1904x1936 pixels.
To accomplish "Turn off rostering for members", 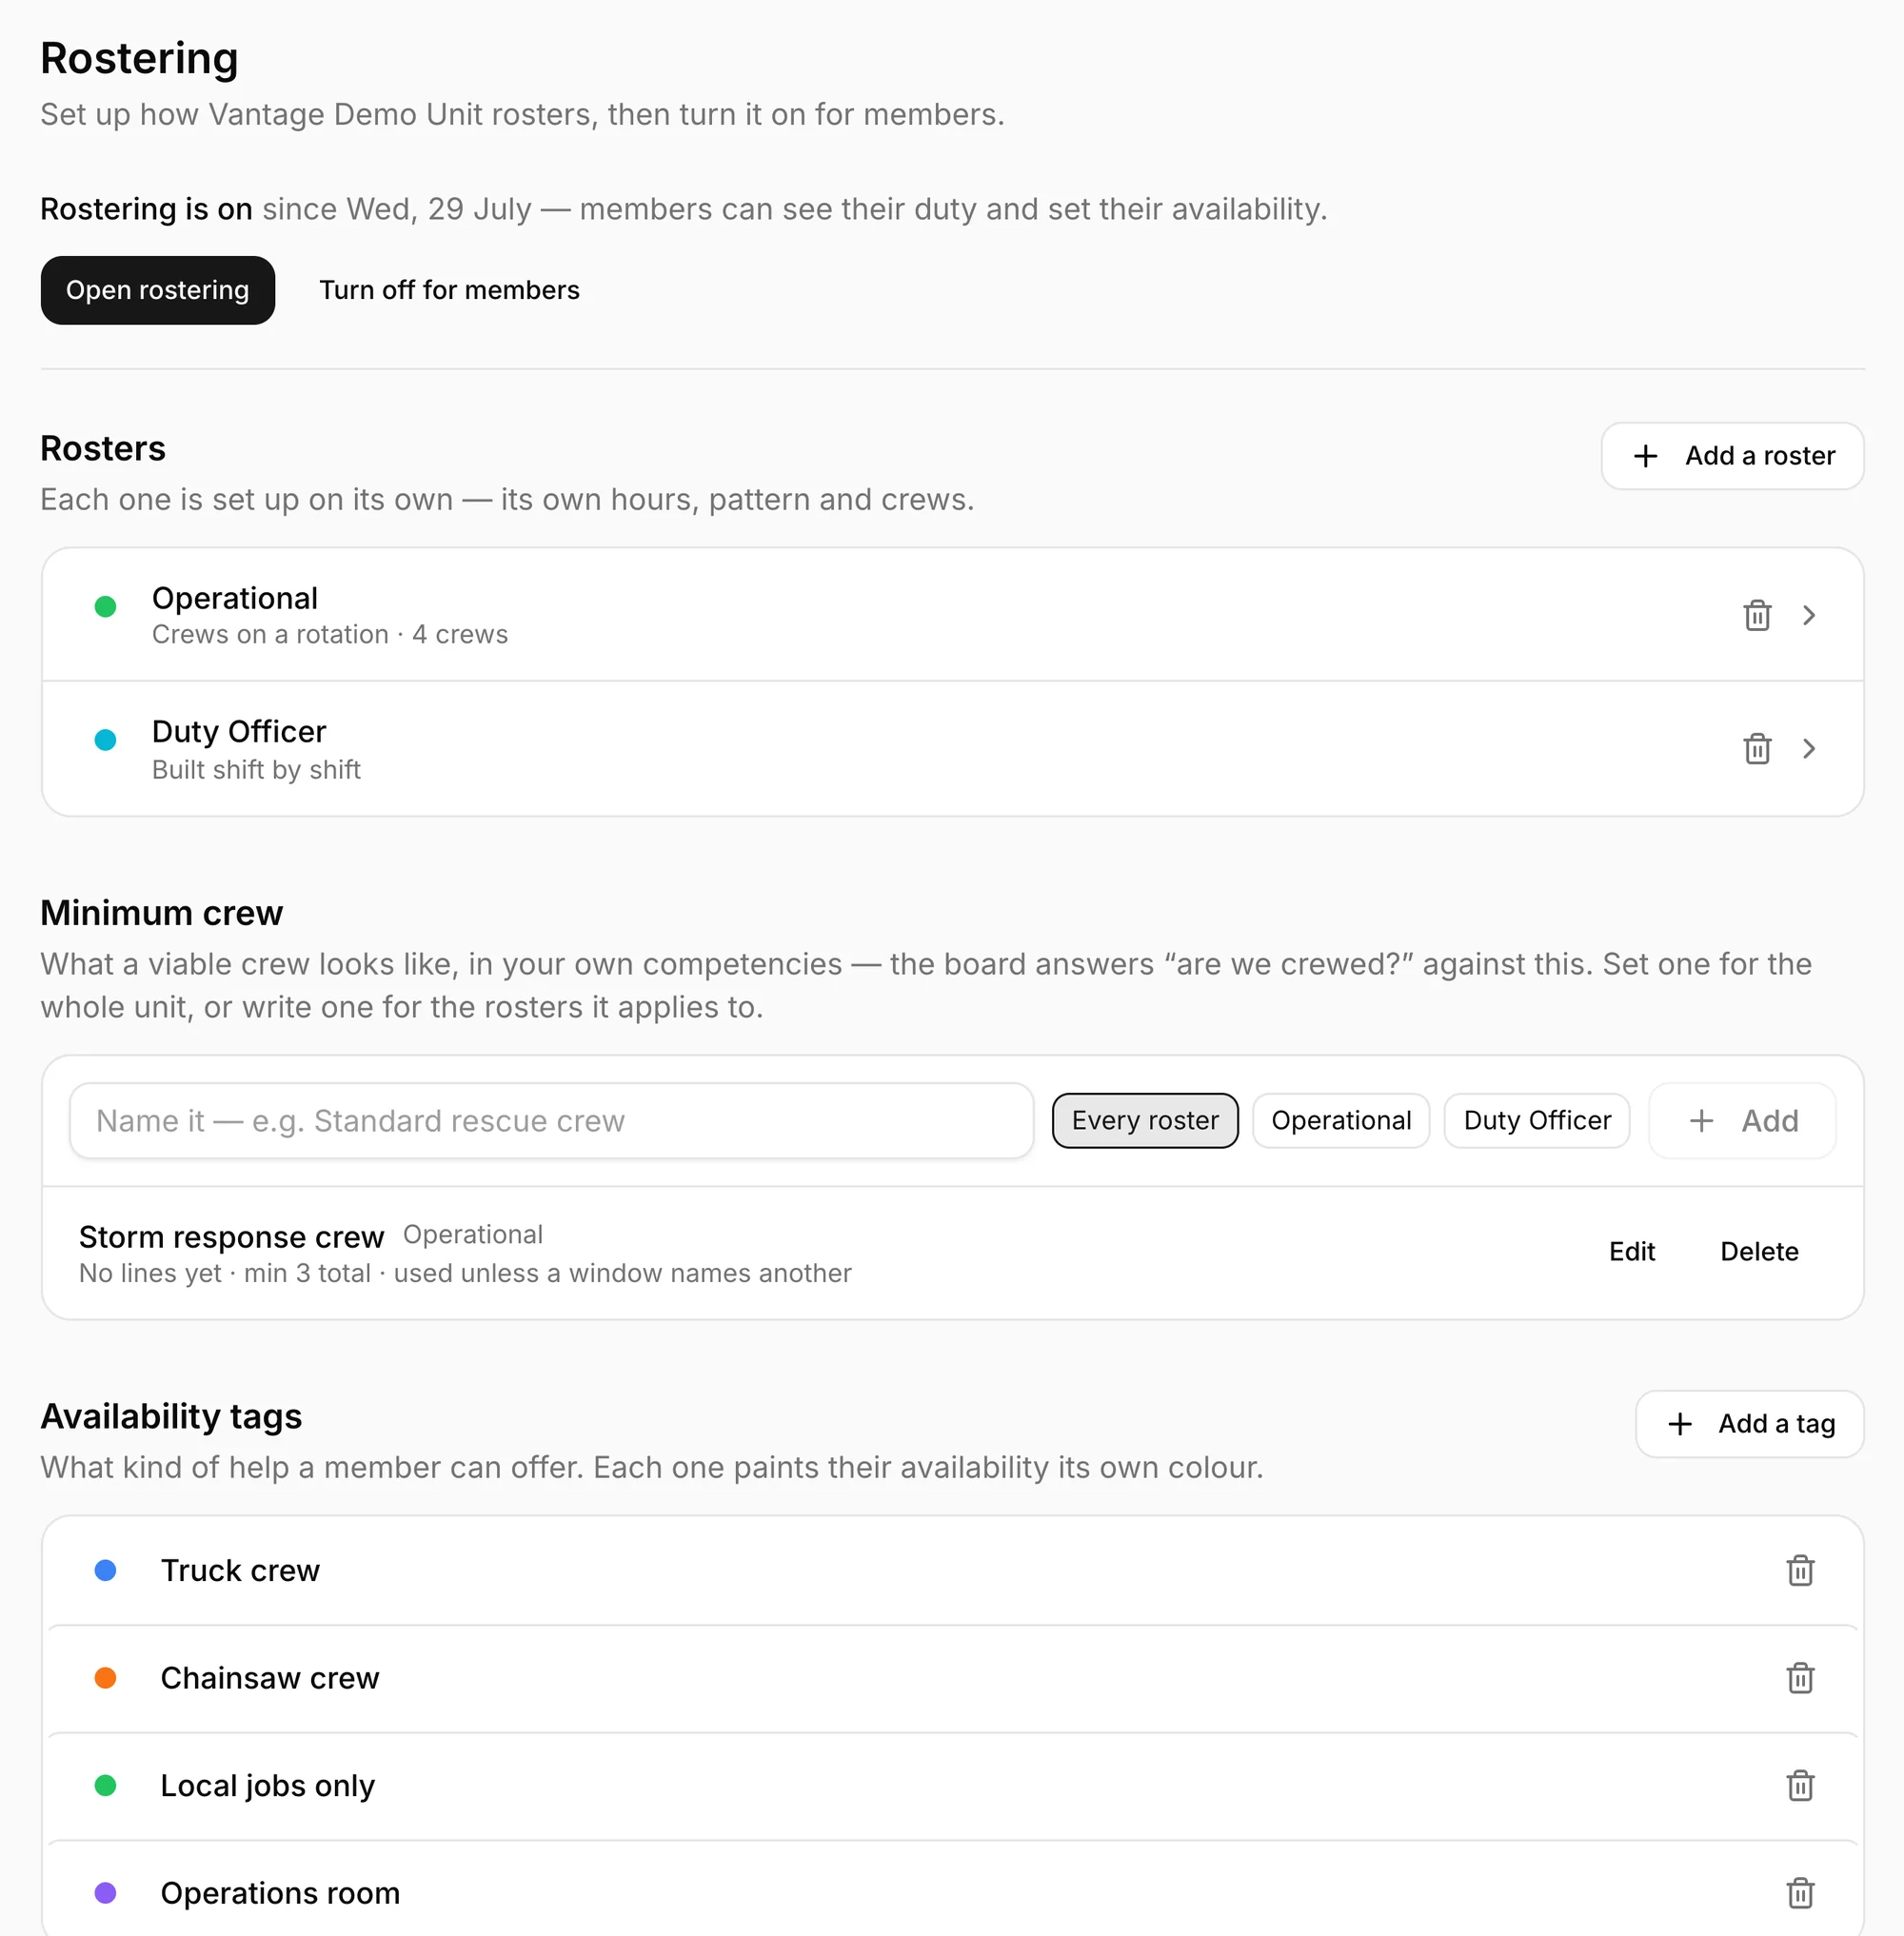I will (449, 290).
